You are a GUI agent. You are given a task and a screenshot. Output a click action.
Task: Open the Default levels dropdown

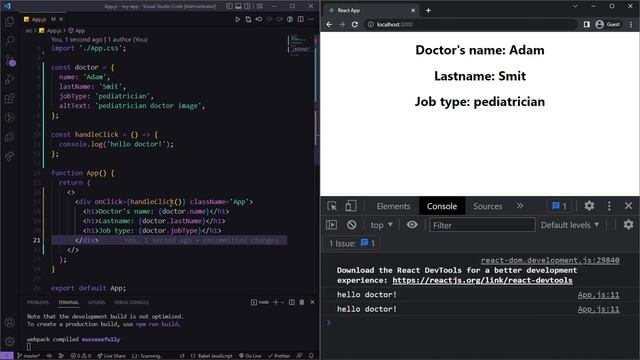tap(569, 225)
